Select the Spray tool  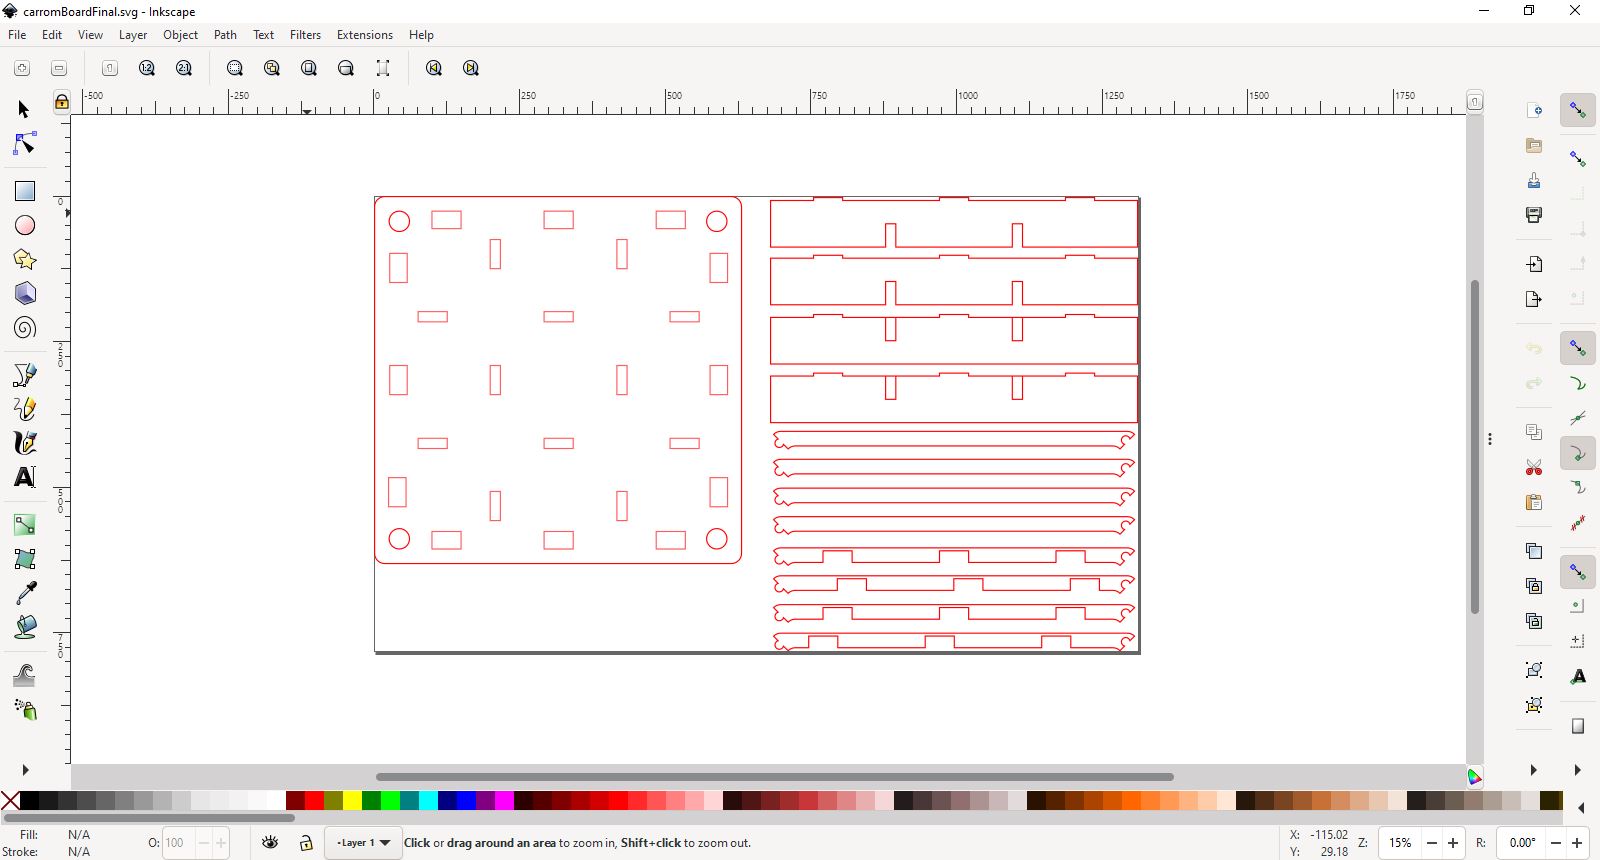tap(24, 709)
